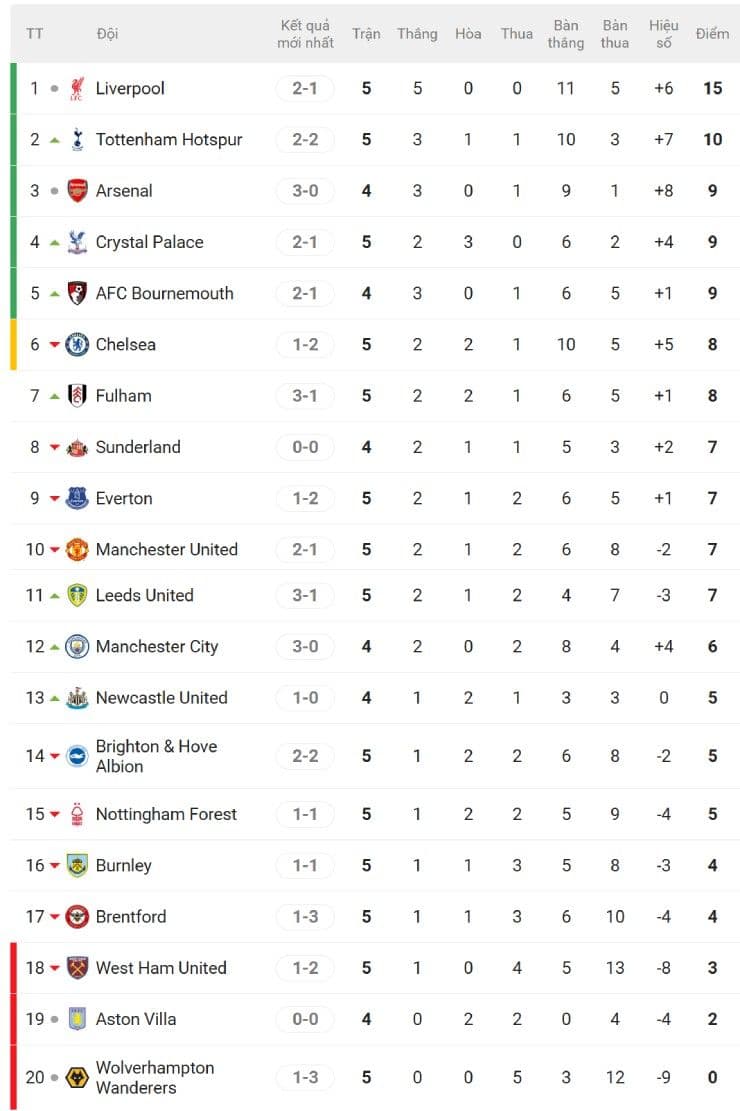Click the Brighton & Hove Albion name

(x=156, y=757)
